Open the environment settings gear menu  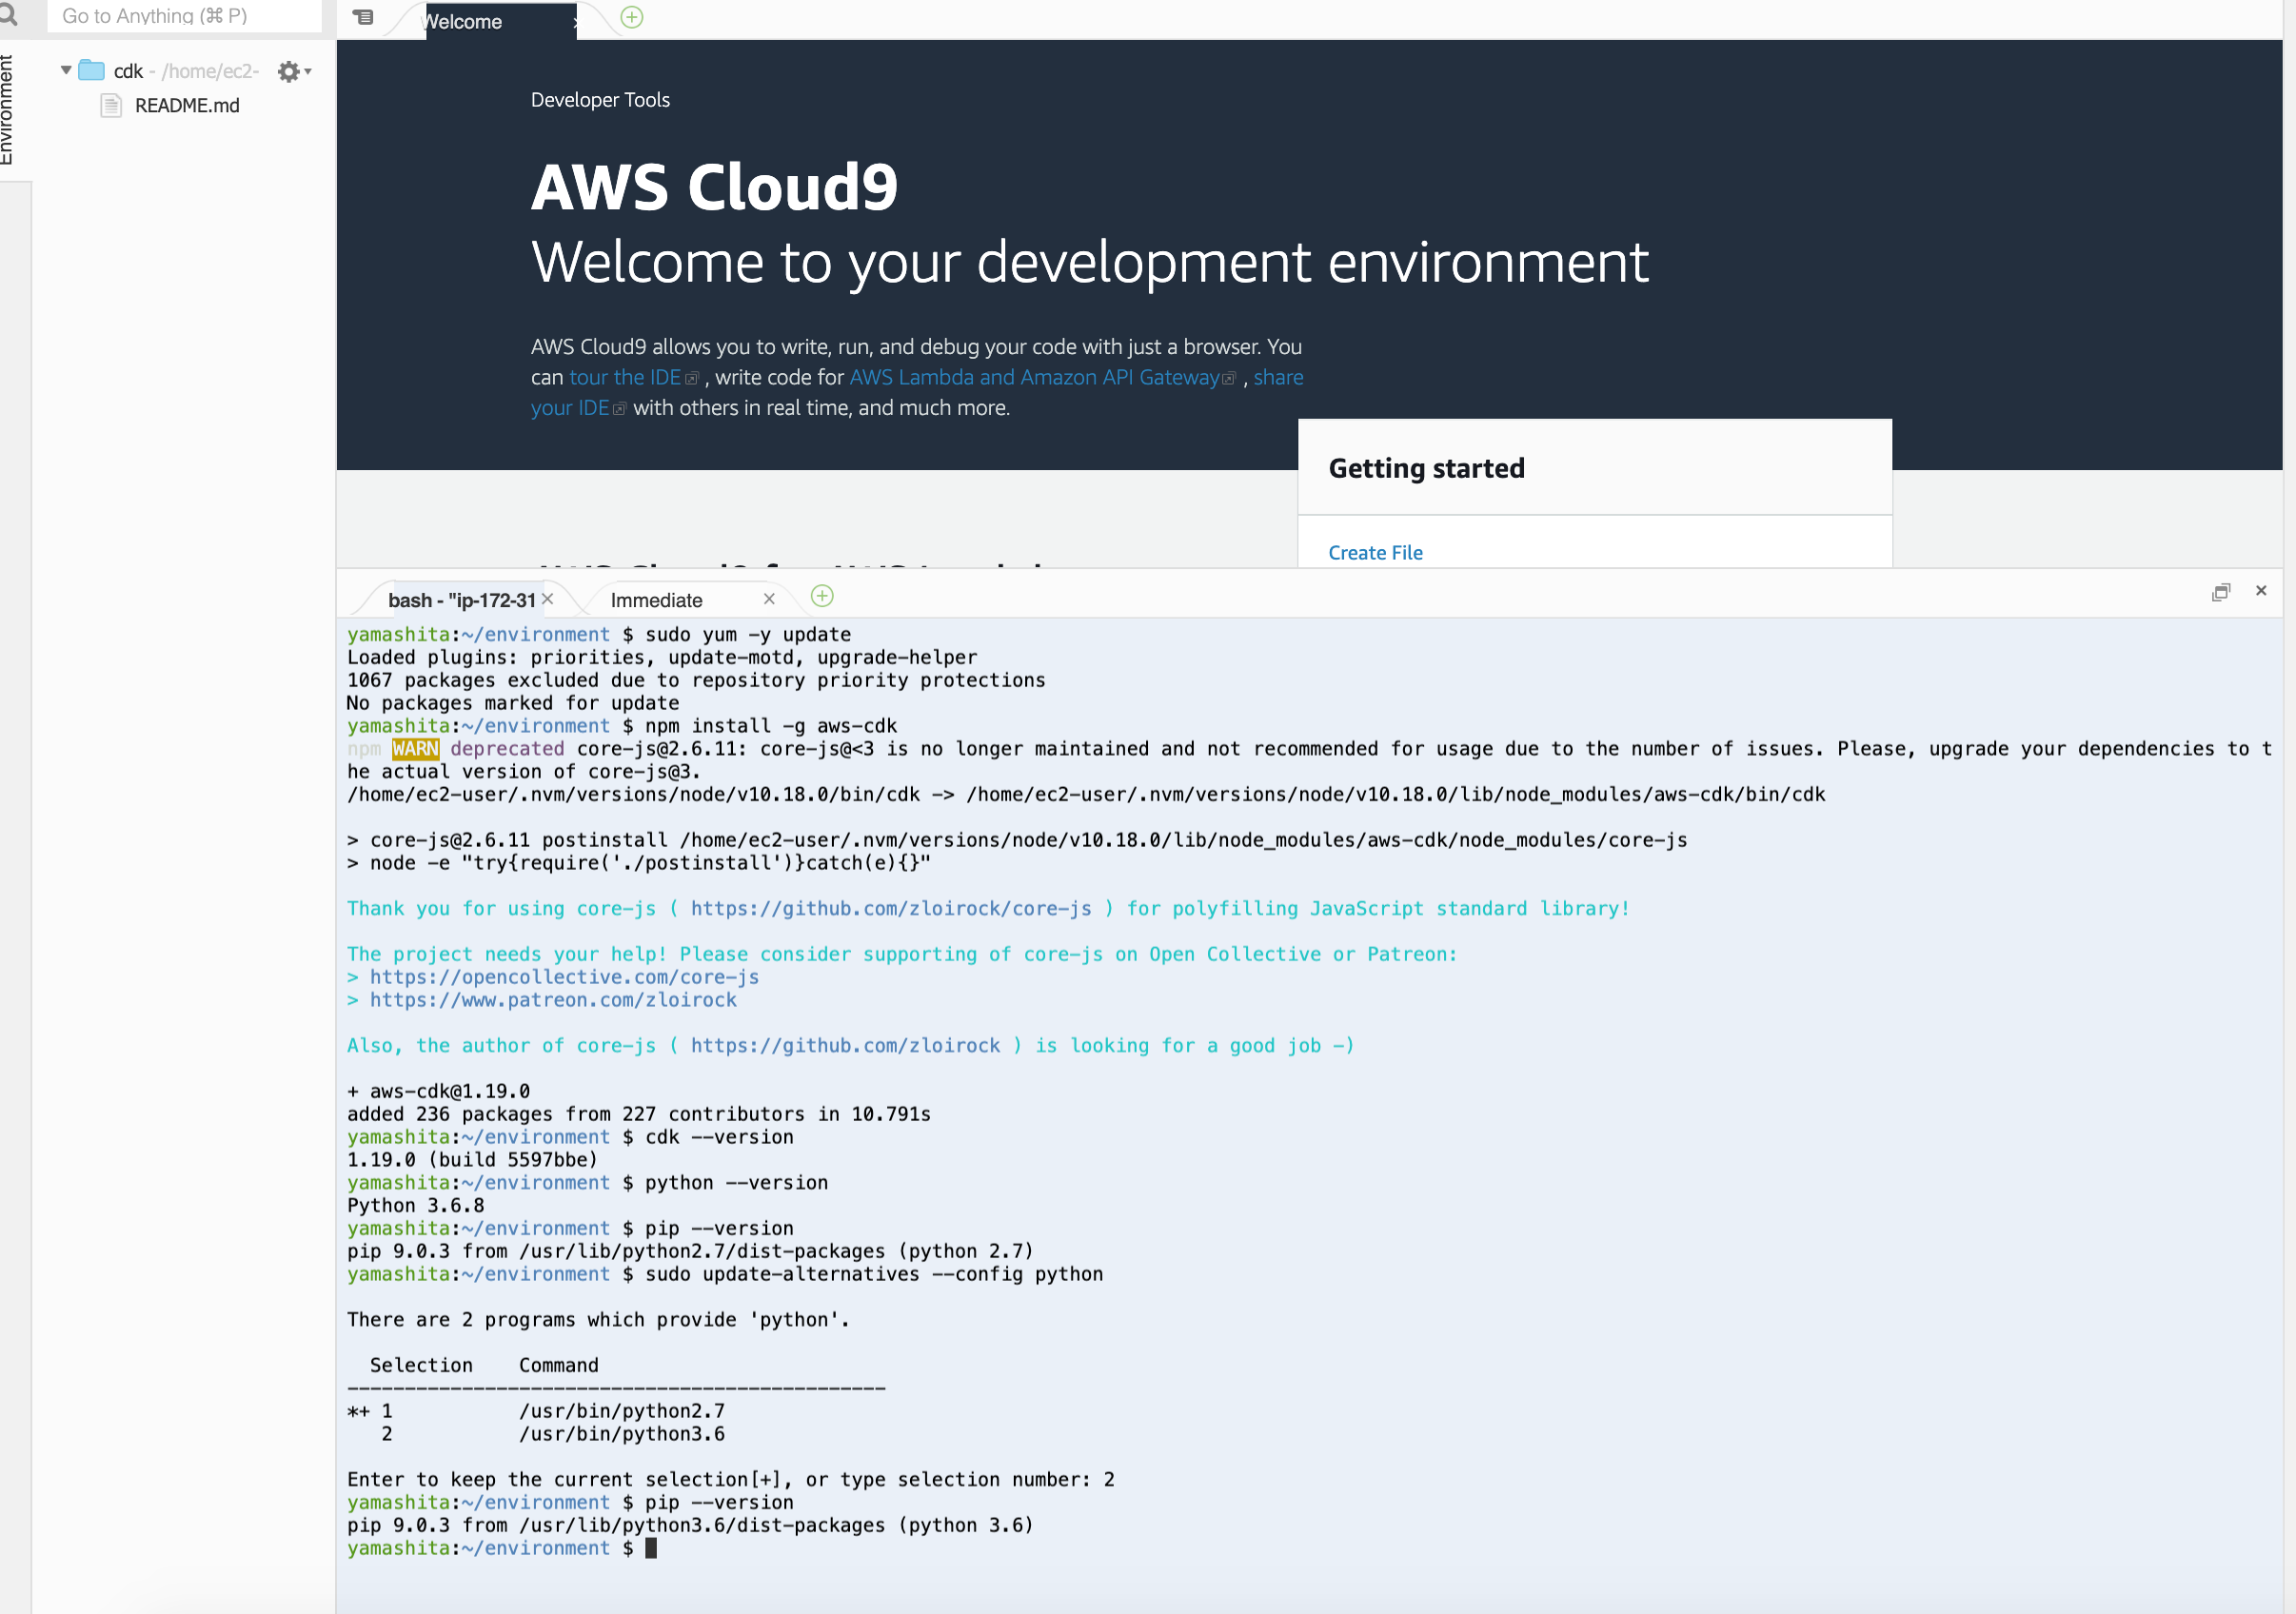pos(293,71)
